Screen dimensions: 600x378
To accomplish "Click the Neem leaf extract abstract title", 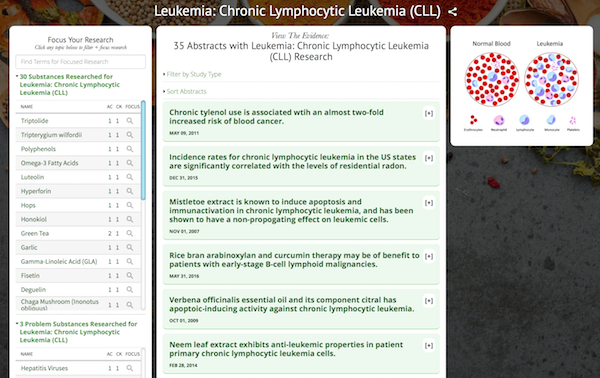I will point(286,349).
